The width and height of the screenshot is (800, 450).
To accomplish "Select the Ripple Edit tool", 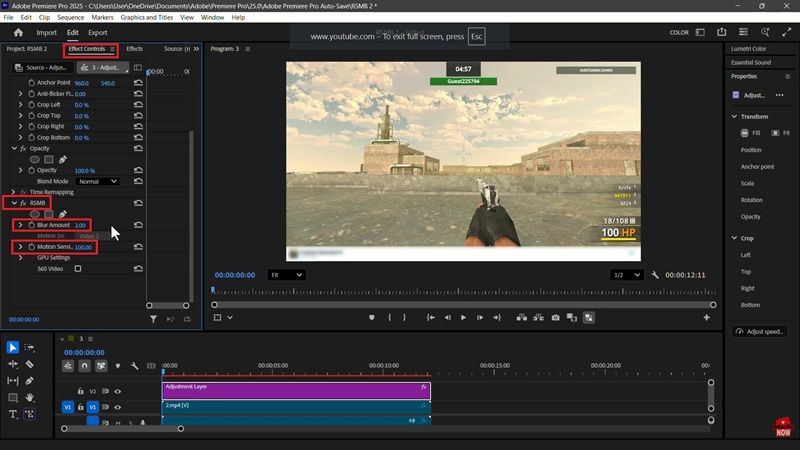I will tap(13, 364).
